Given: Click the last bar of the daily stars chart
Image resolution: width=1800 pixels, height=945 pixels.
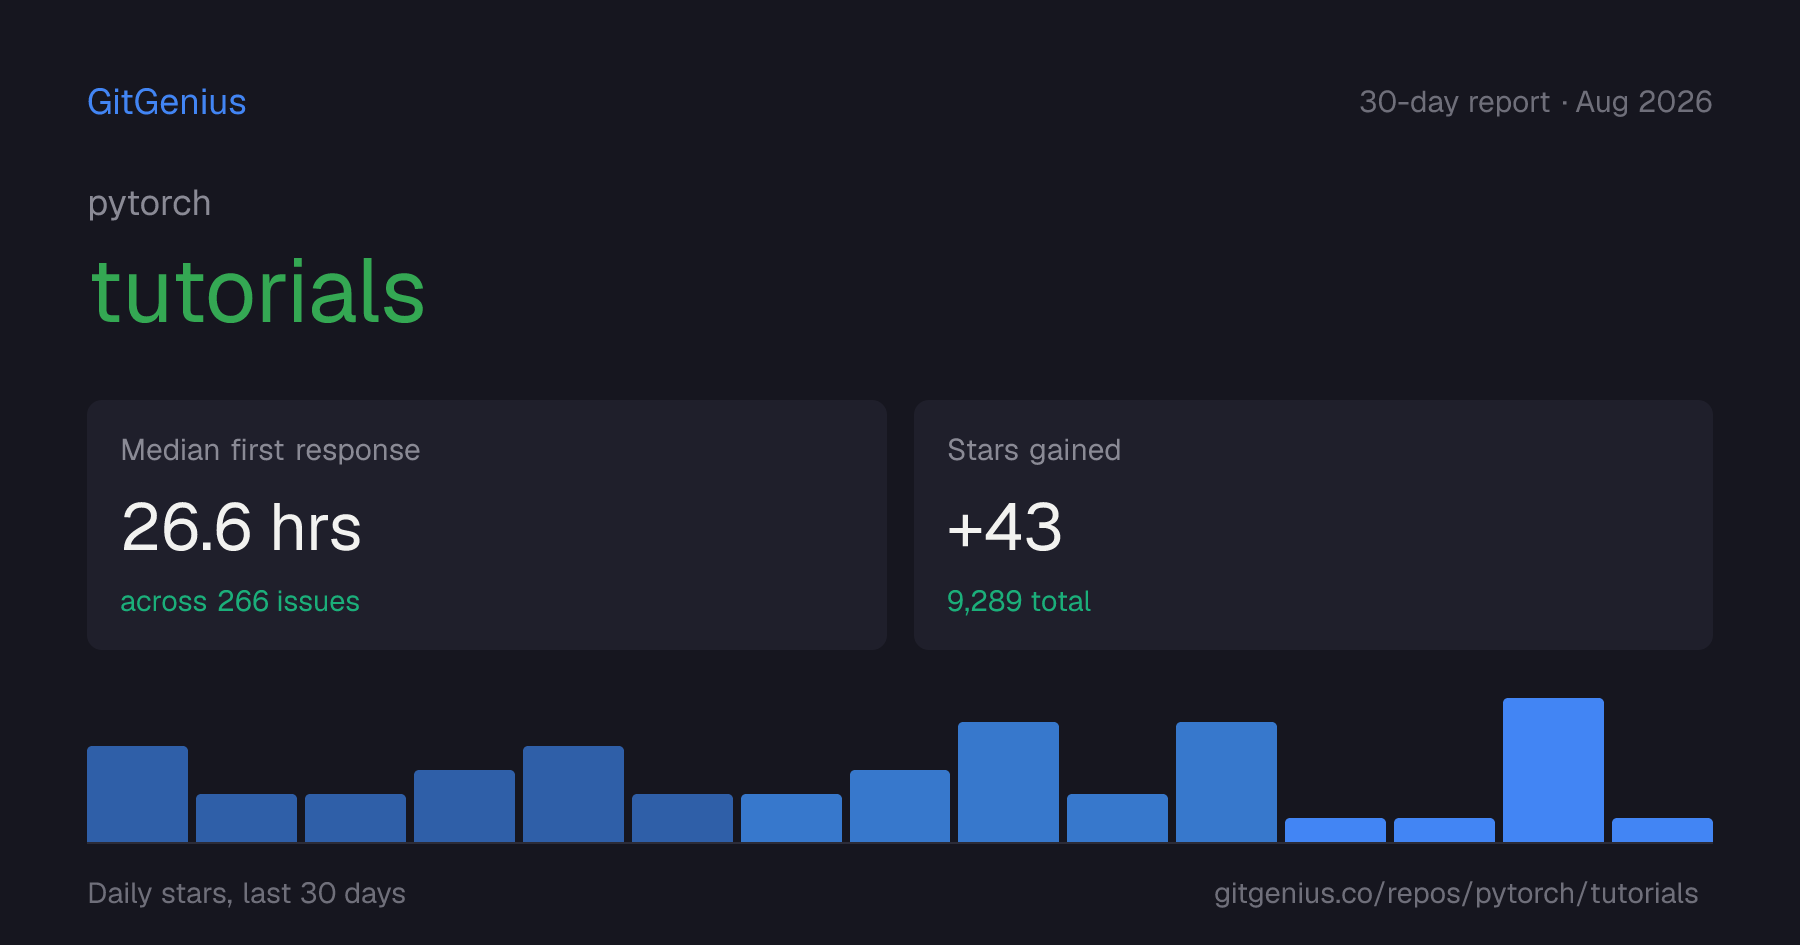Looking at the screenshot, I should pos(1662,830).
